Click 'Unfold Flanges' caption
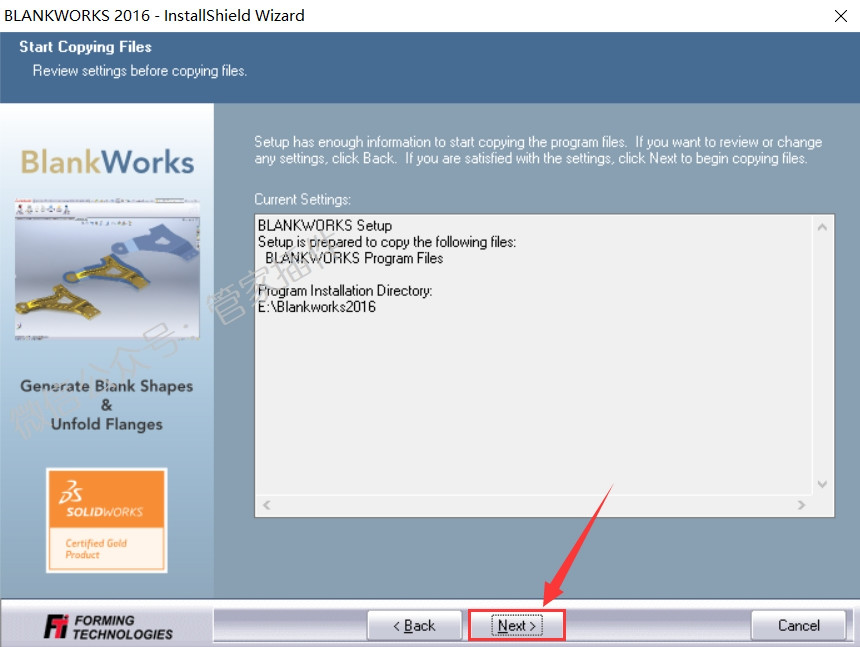This screenshot has width=860, height=647. (x=107, y=424)
